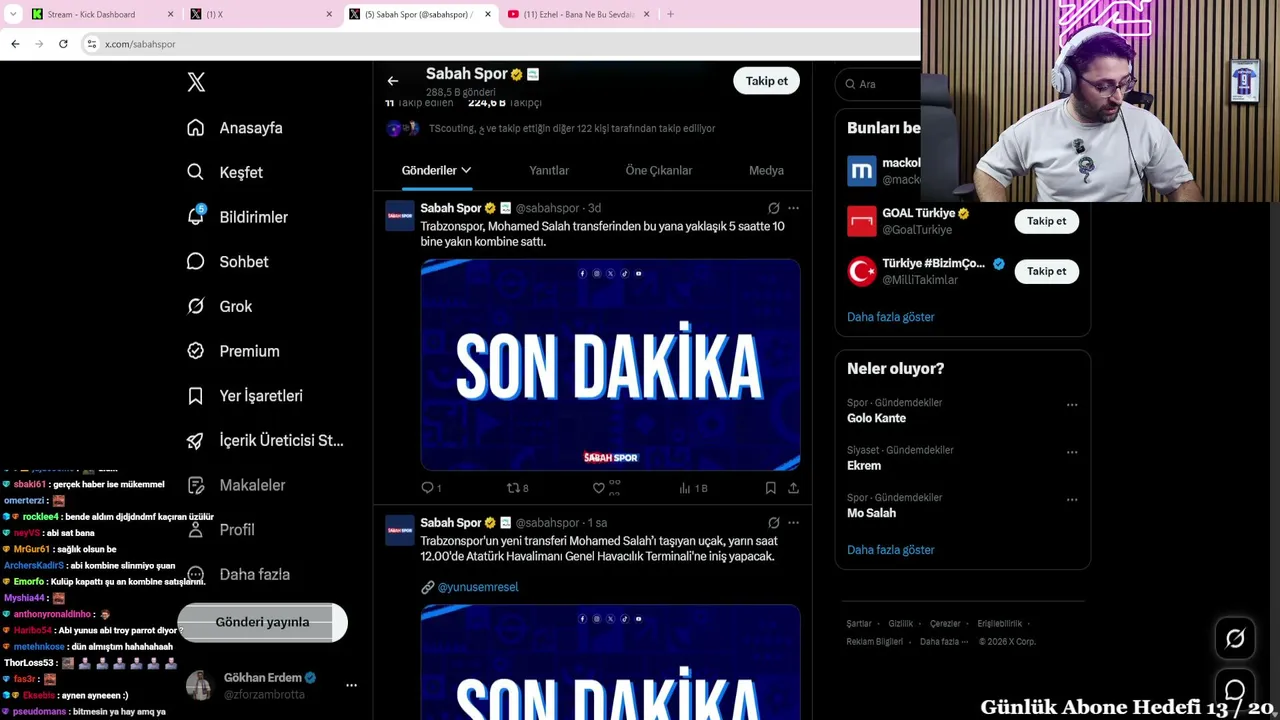Switch to the Öne Çıkanlar tab
1280x720 pixels.
(x=659, y=170)
